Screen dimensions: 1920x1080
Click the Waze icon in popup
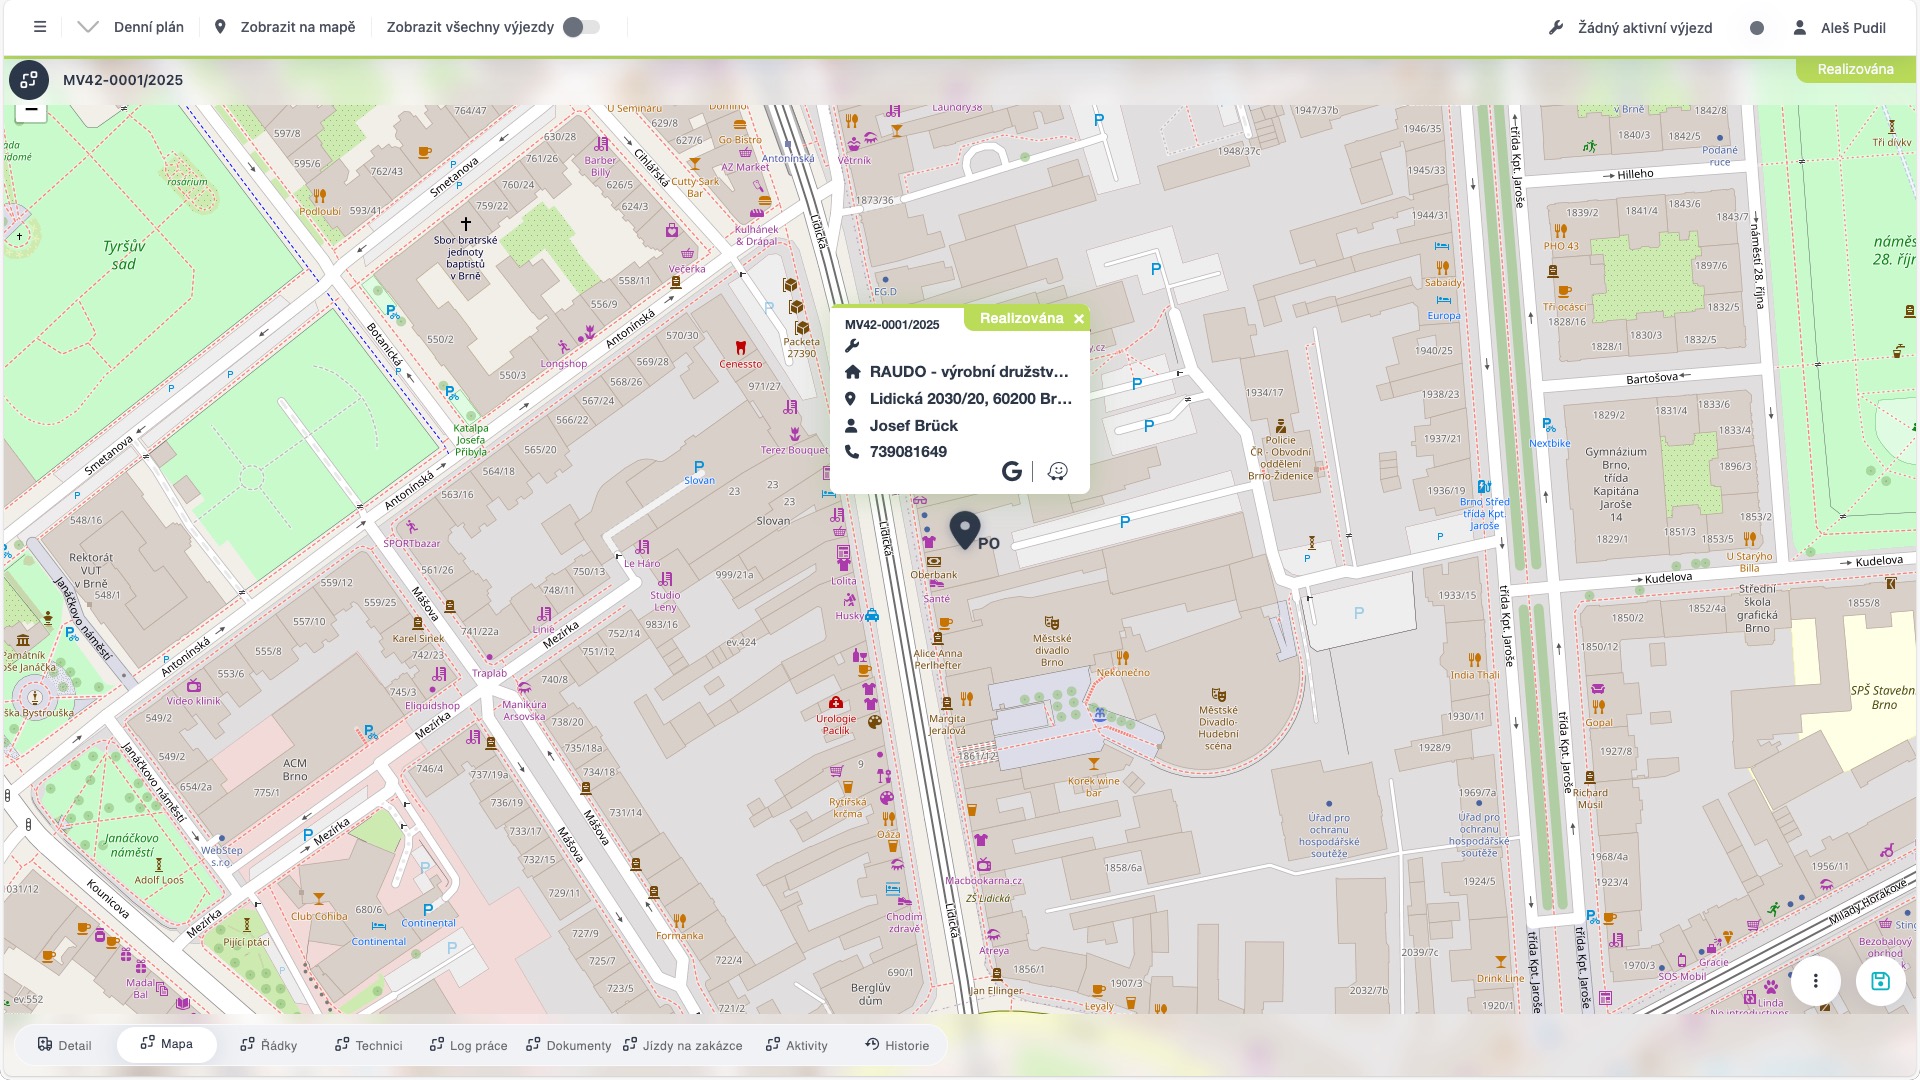(1058, 471)
